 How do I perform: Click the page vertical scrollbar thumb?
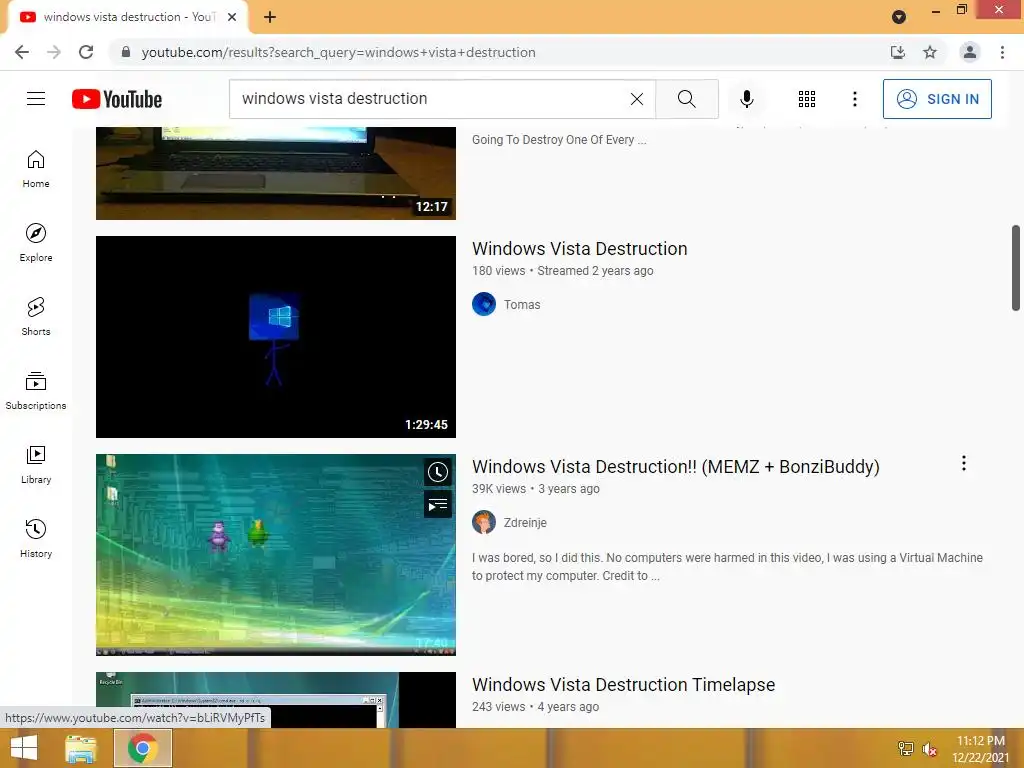pyautogui.click(x=1016, y=268)
